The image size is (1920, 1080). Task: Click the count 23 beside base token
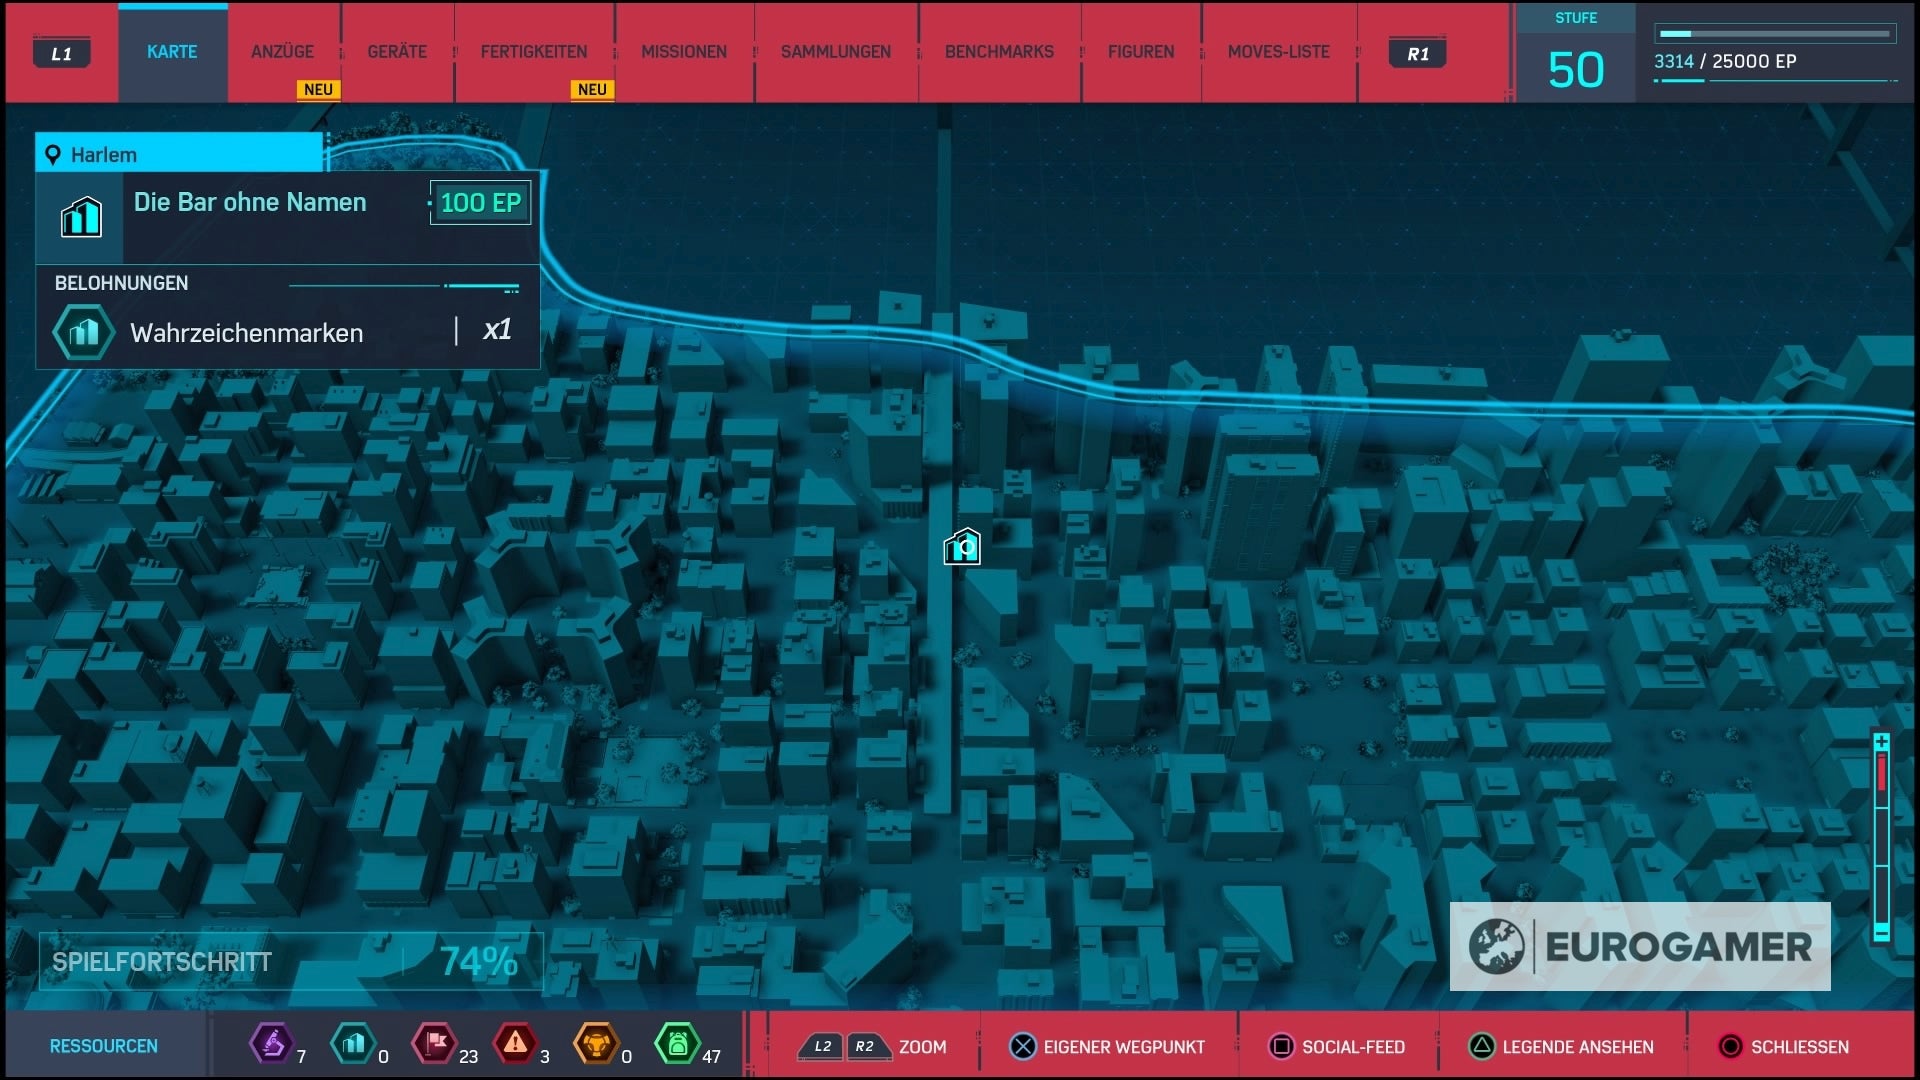(x=468, y=1056)
